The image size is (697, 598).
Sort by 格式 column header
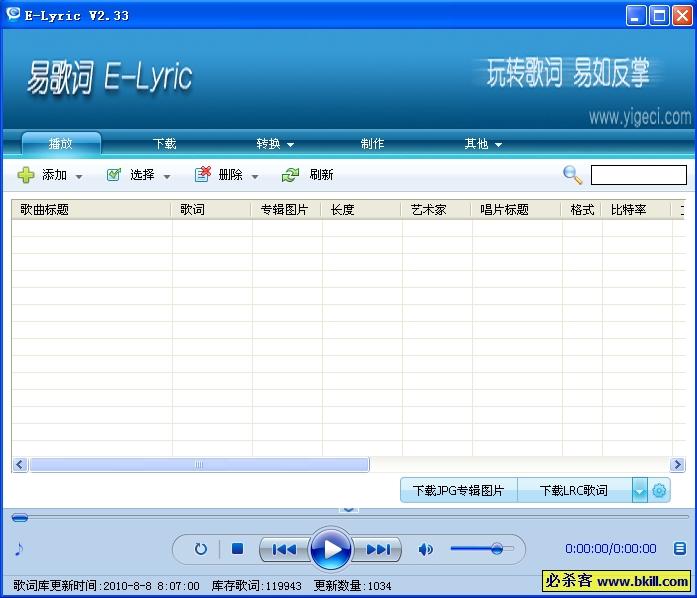click(581, 209)
